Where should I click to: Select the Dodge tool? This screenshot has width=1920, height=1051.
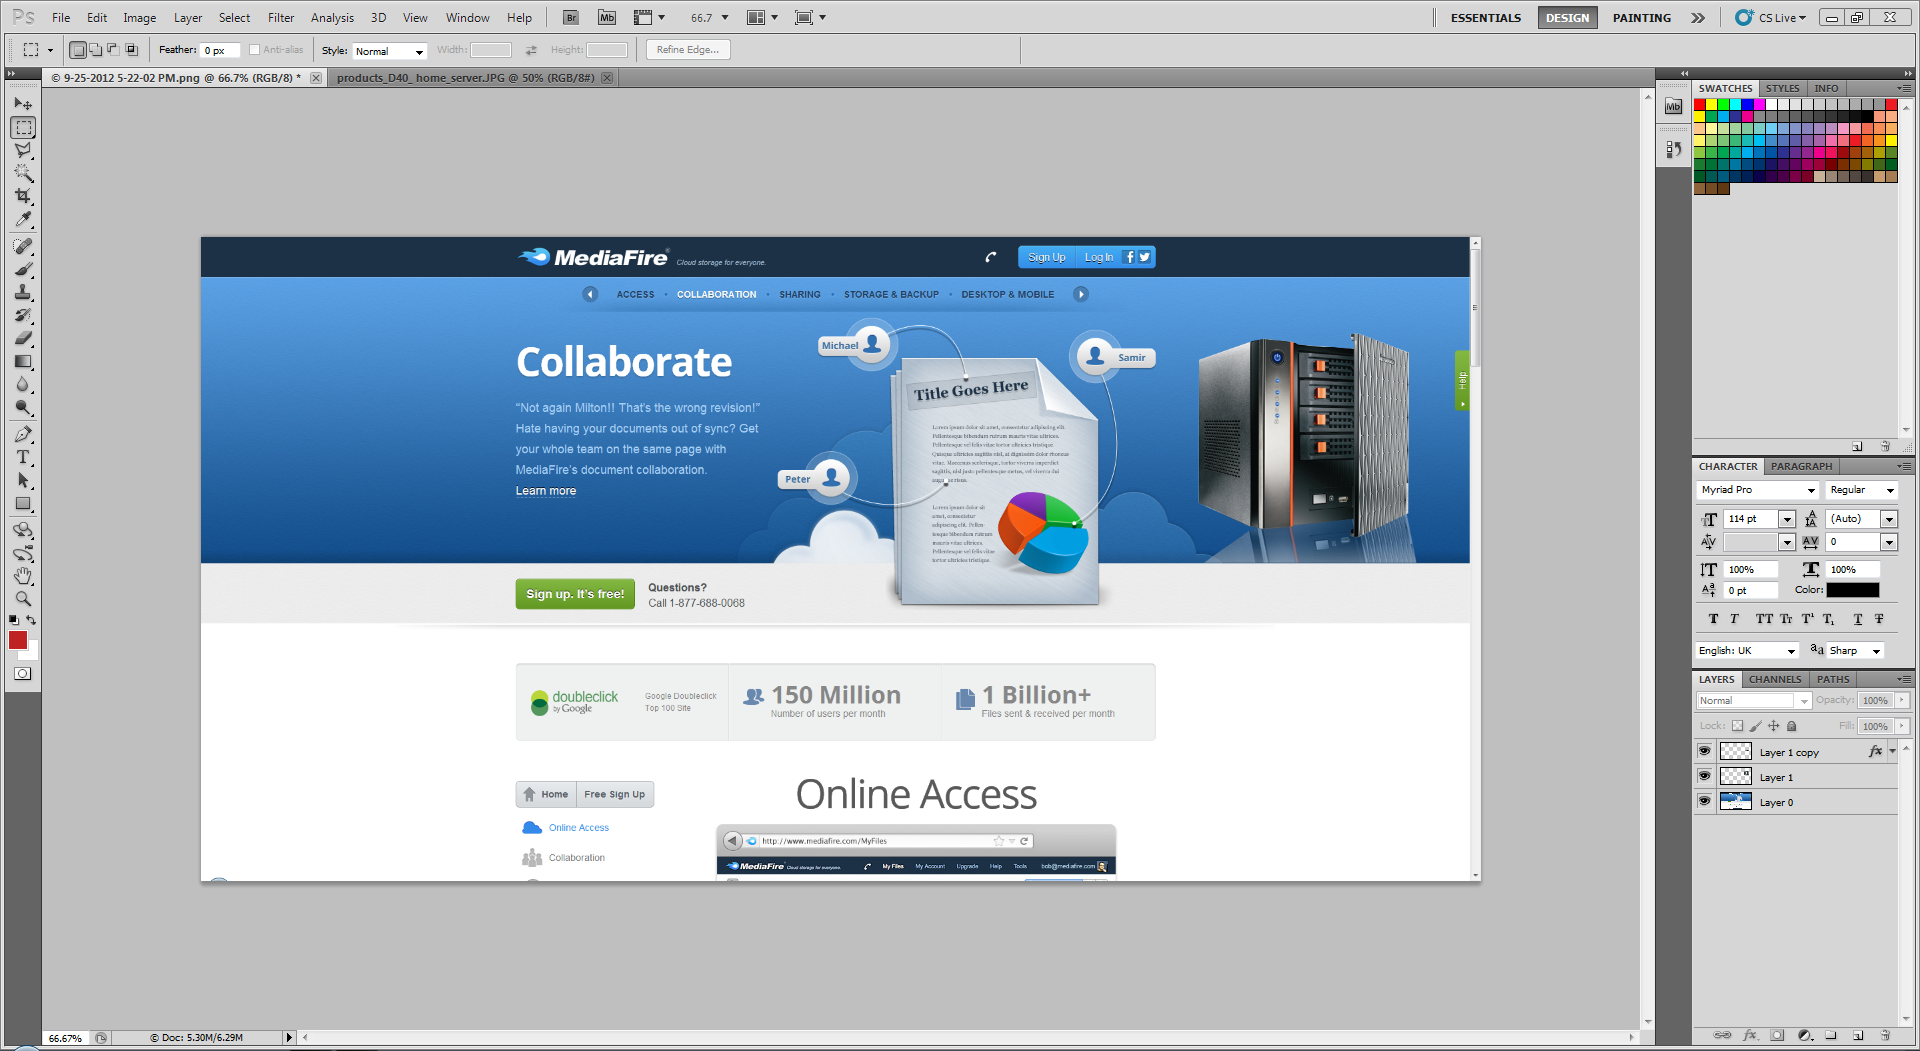[x=23, y=407]
